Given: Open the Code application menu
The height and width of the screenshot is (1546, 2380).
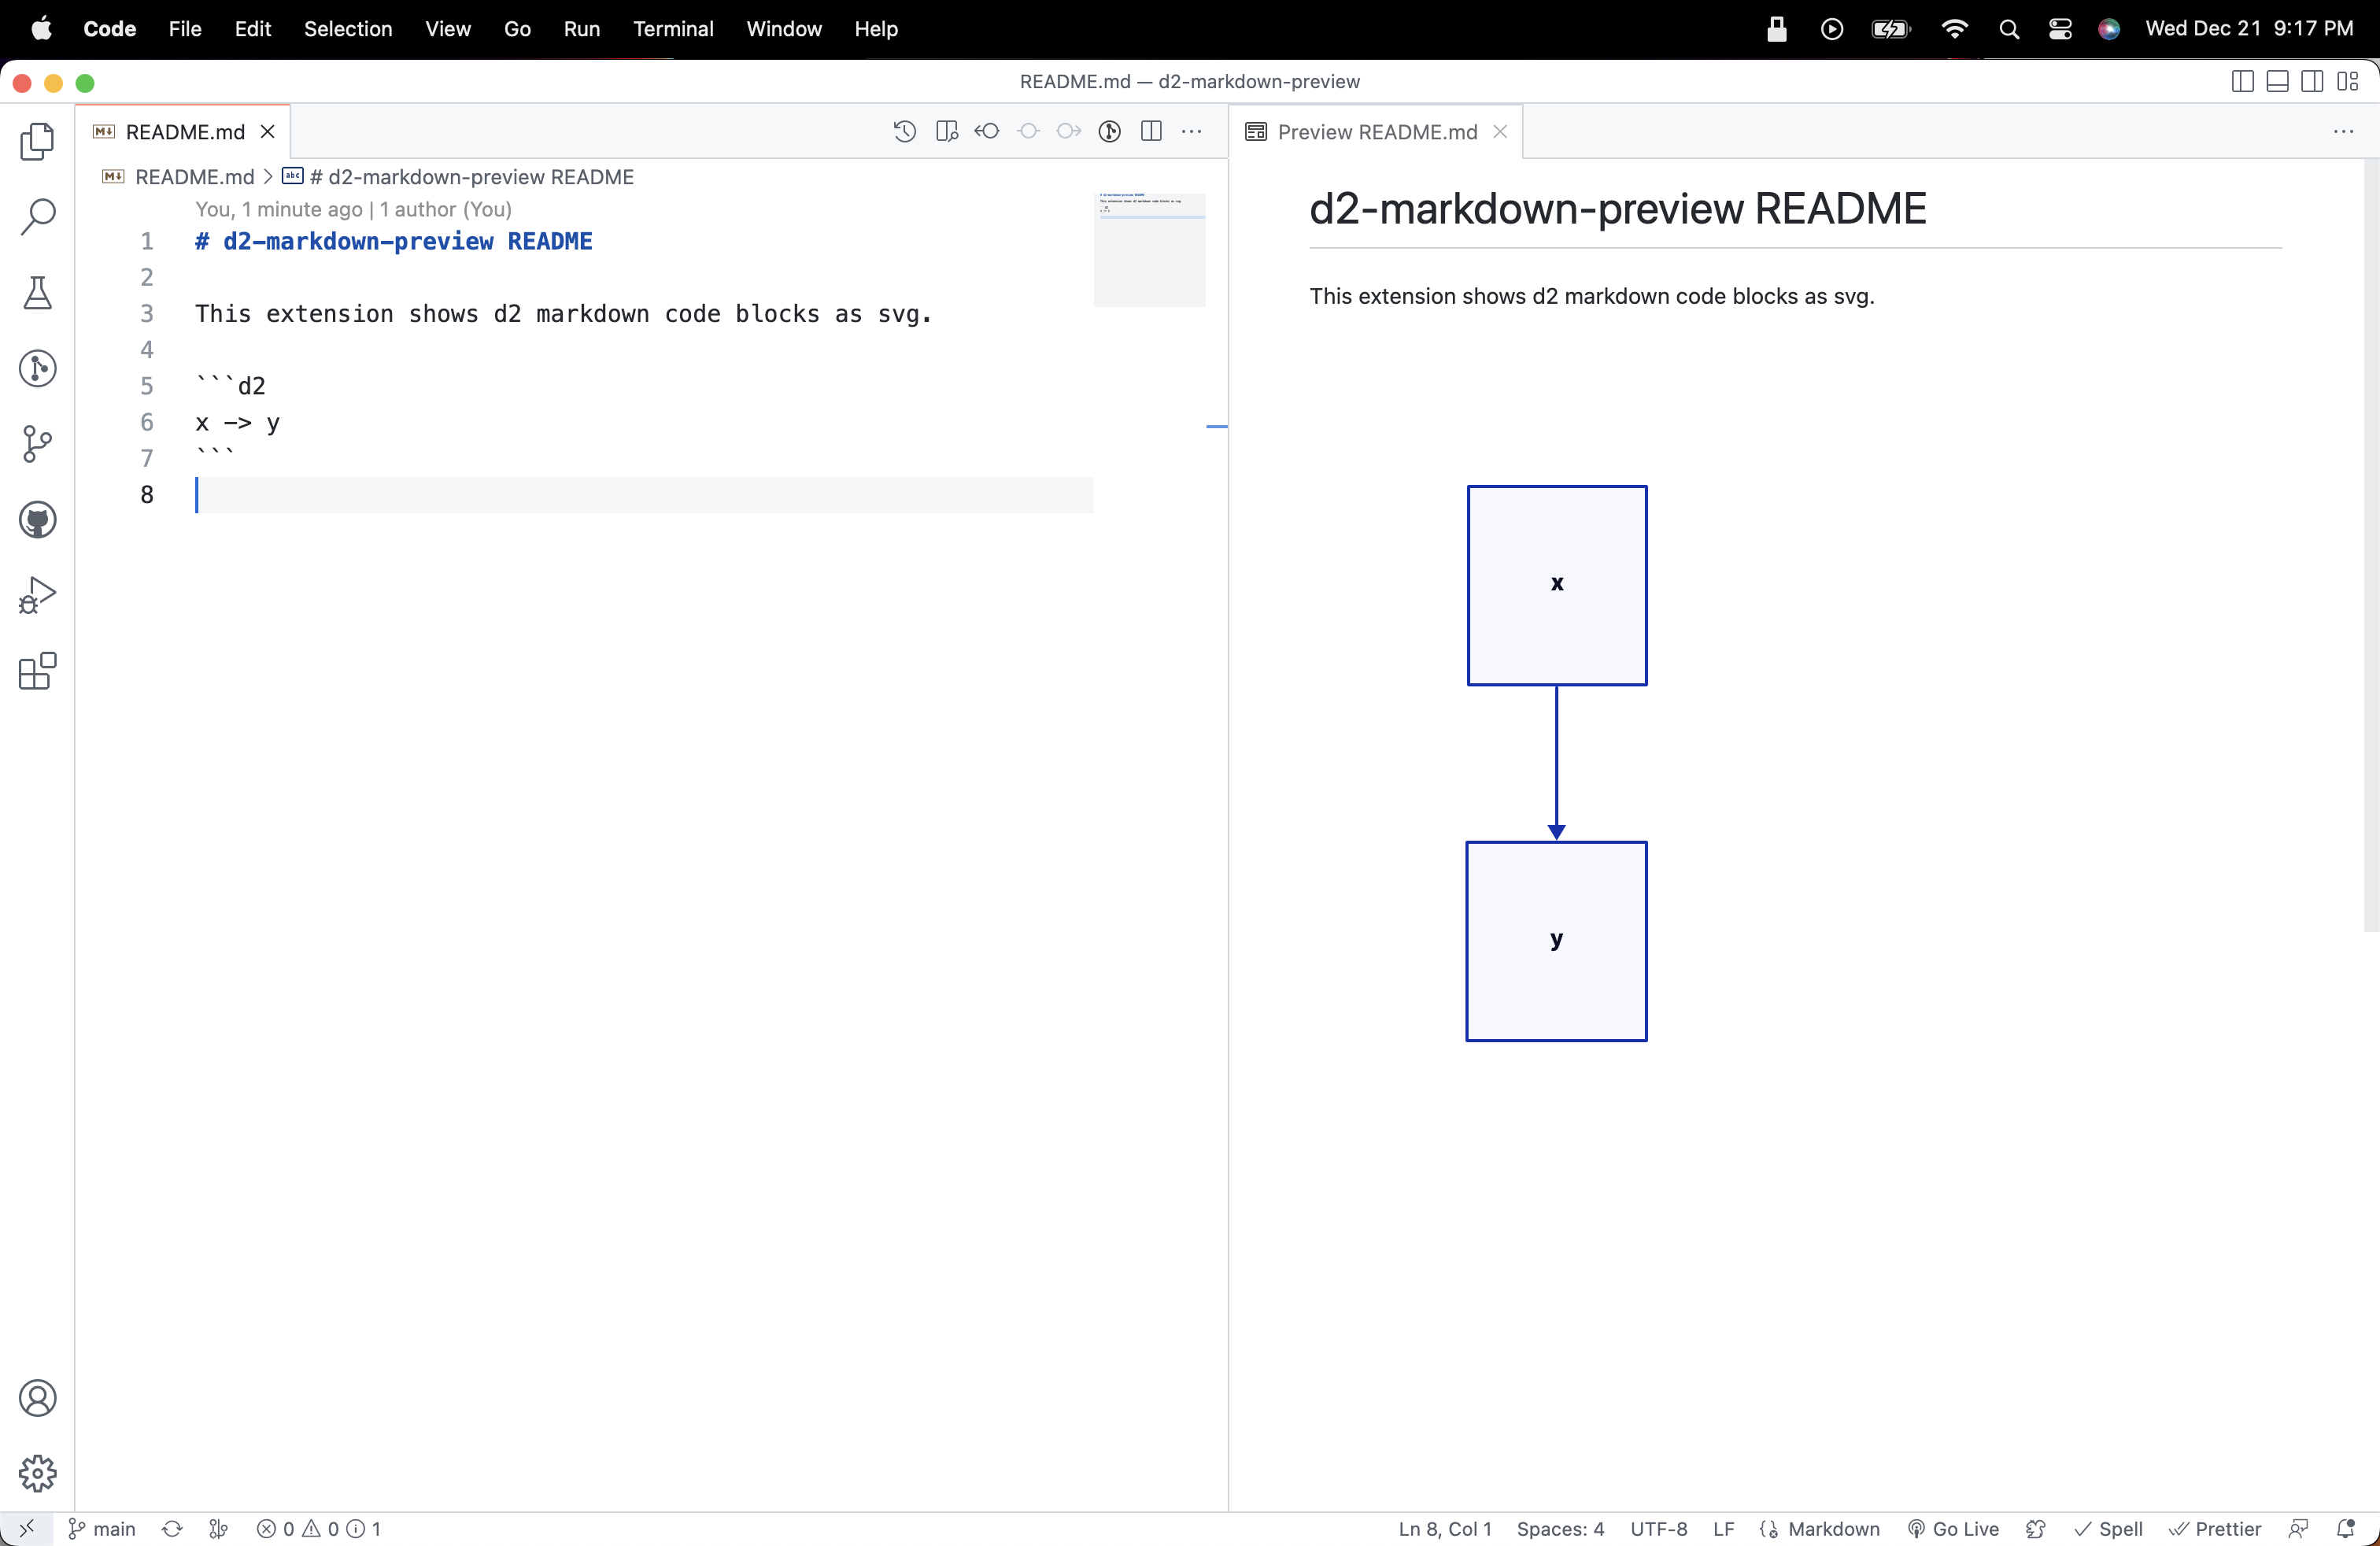Looking at the screenshot, I should click(x=110, y=29).
